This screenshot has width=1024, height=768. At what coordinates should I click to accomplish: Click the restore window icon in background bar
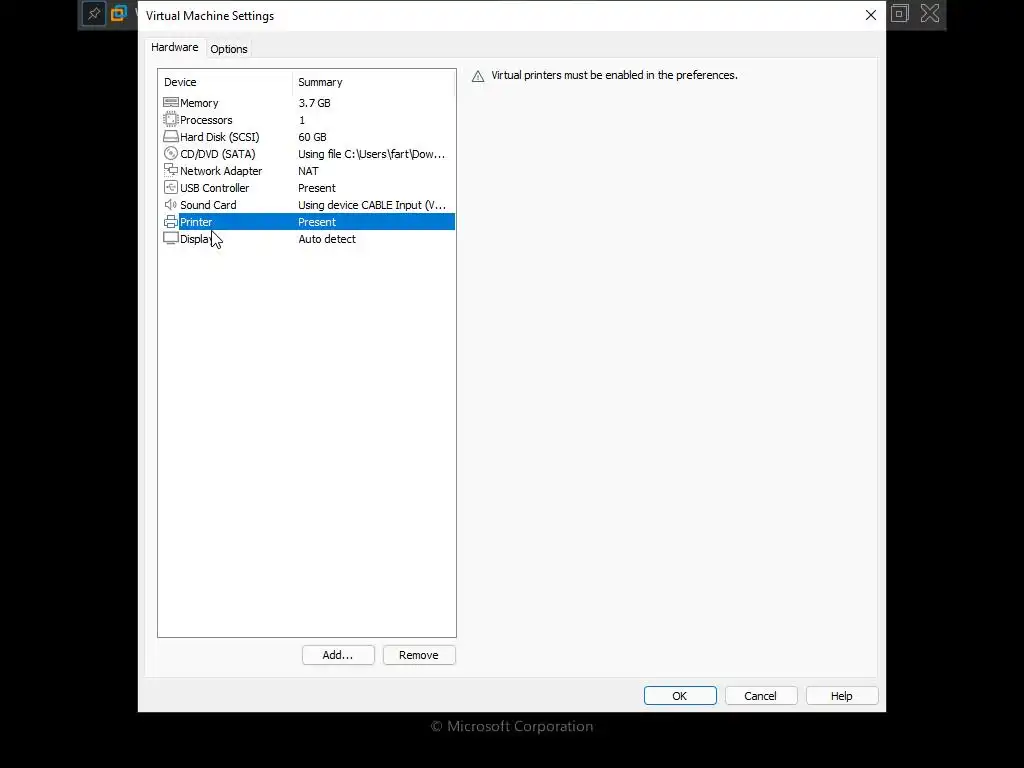(899, 13)
